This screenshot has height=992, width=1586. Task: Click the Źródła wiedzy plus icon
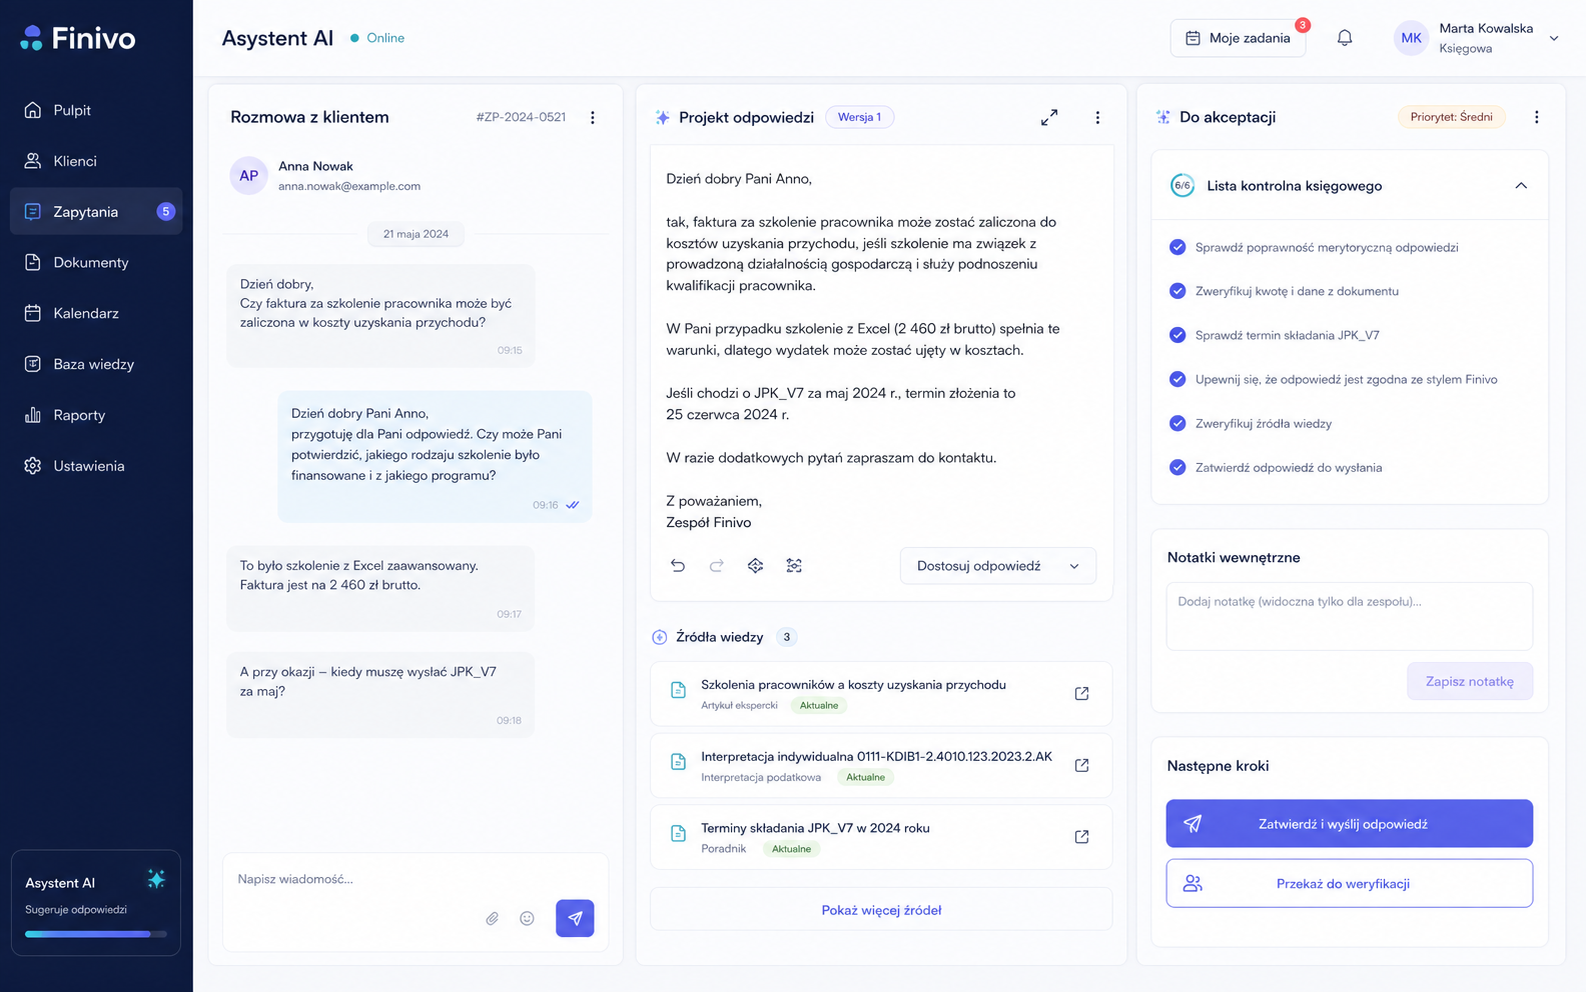click(x=660, y=637)
